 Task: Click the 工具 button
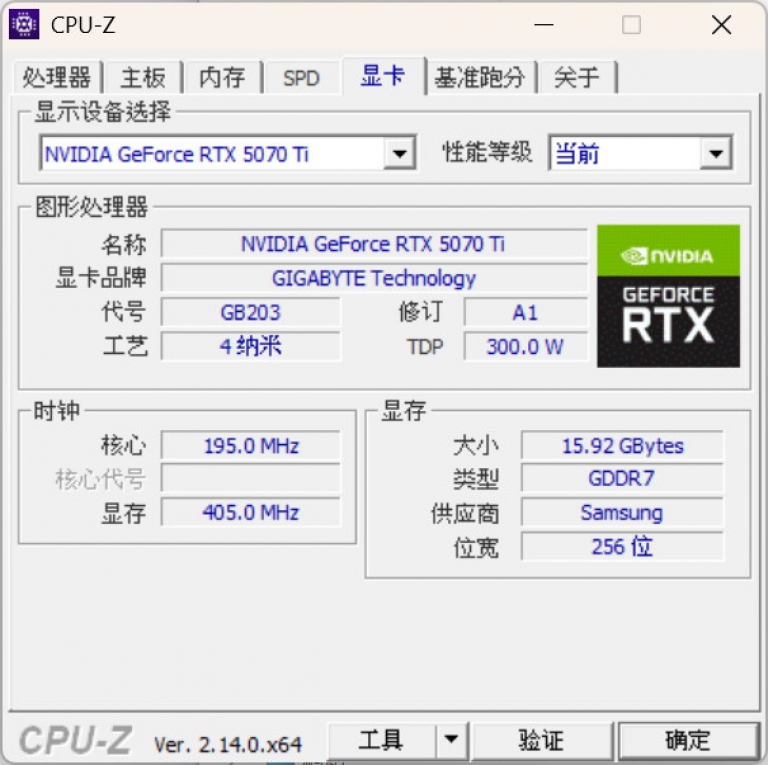[x=381, y=740]
